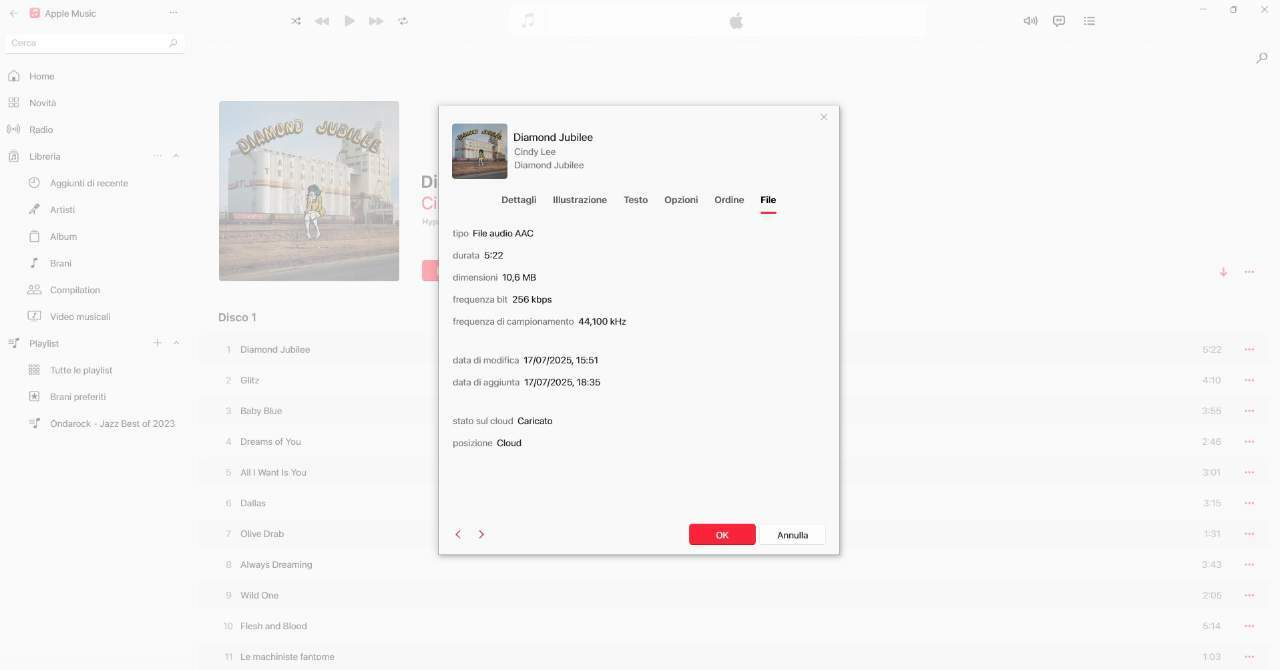
Task: Open the Apple Music three-dot menu
Action: (173, 13)
